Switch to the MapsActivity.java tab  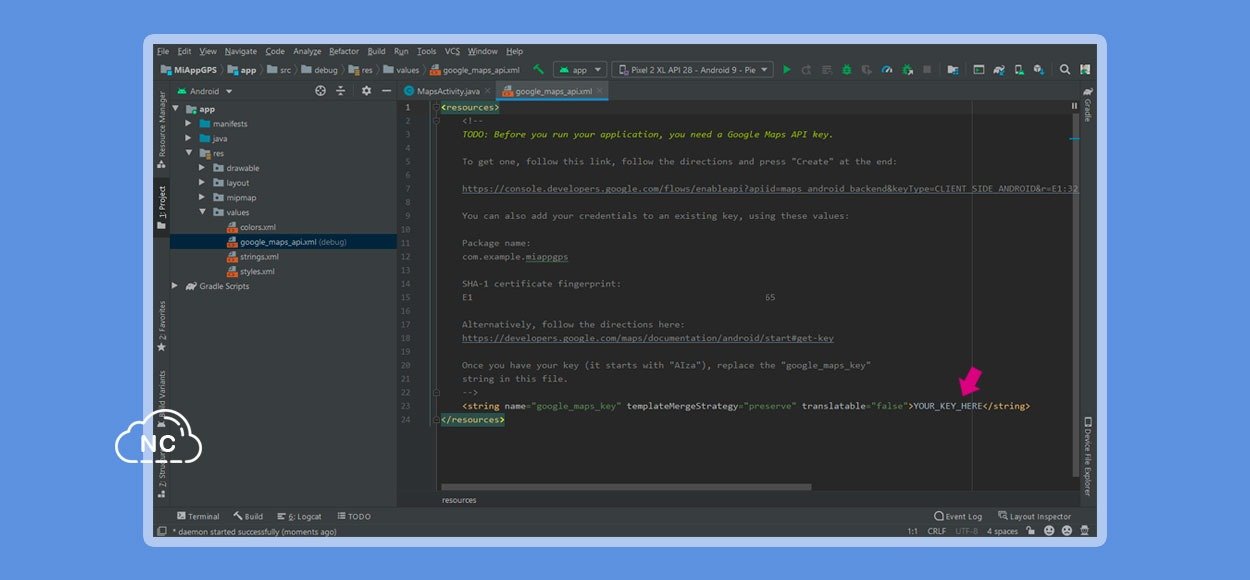coord(448,91)
